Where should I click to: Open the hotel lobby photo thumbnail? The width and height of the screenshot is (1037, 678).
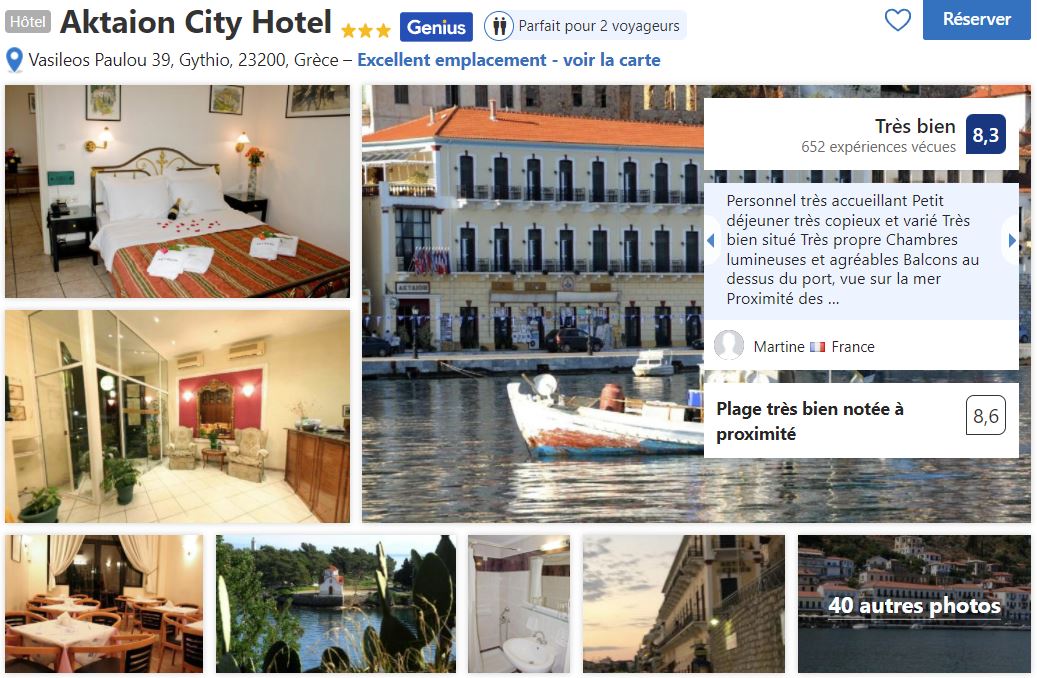point(177,417)
